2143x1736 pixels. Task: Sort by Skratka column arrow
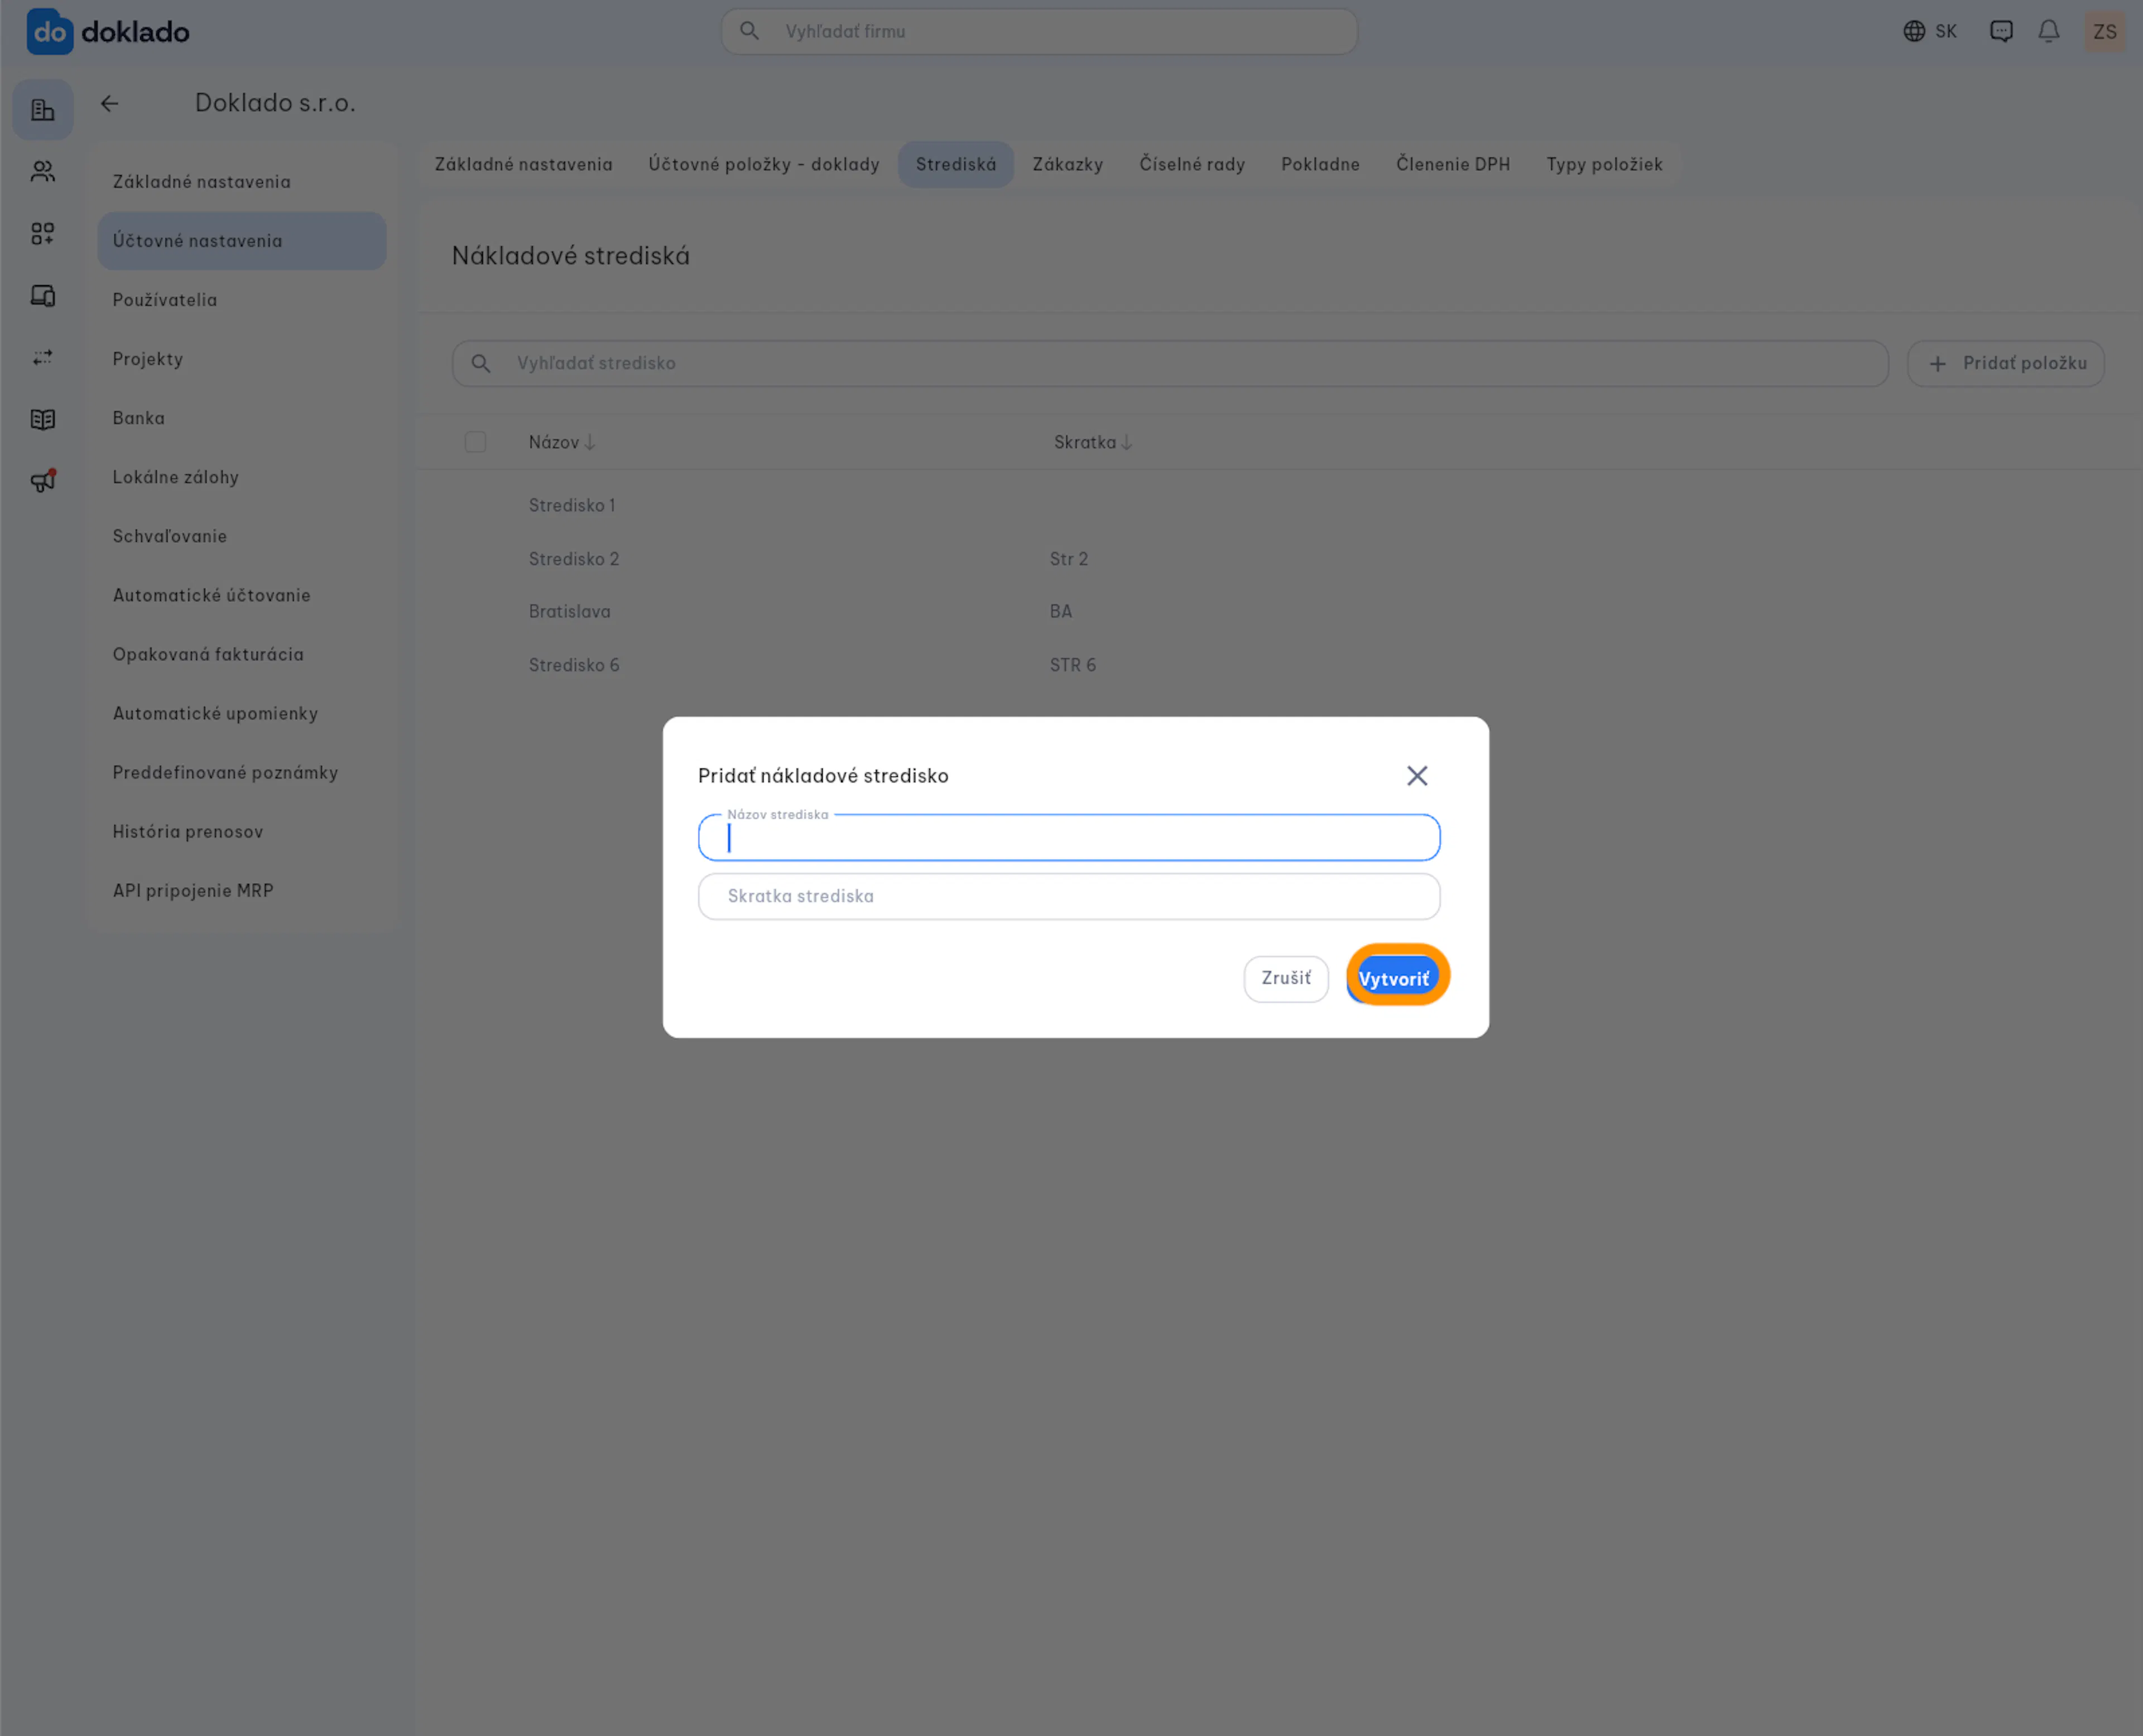(1127, 443)
